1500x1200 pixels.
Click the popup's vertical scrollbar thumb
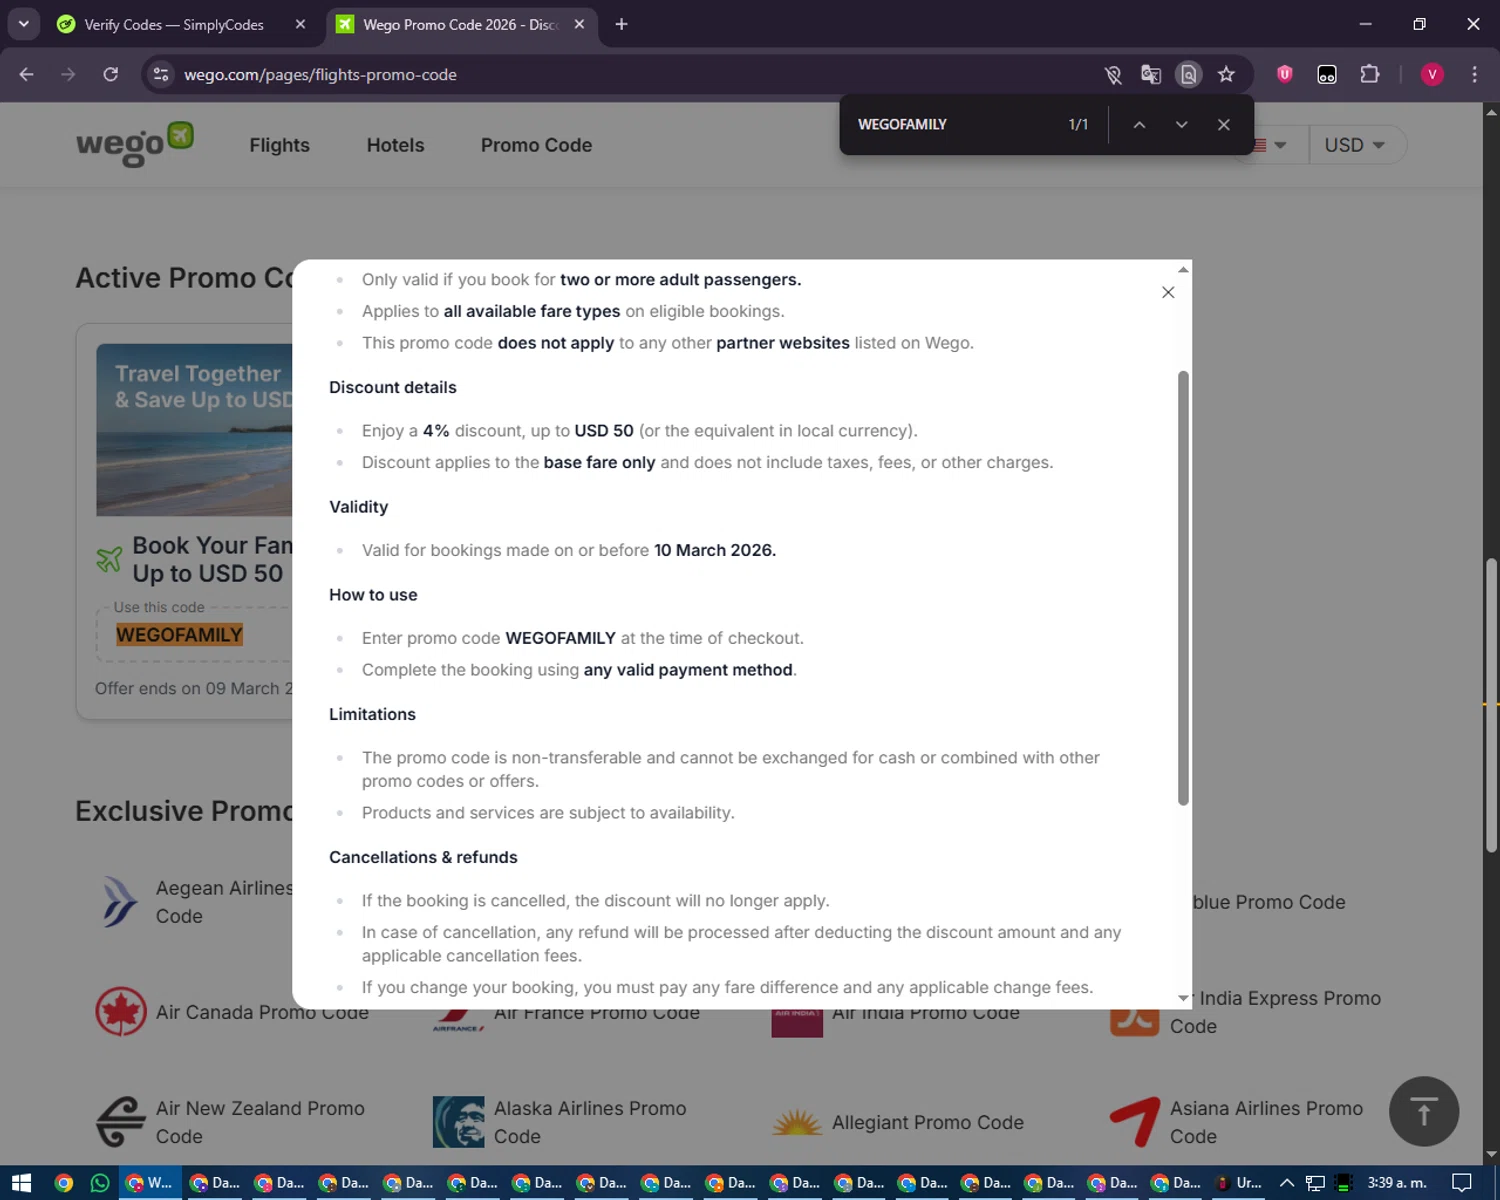1183,588
